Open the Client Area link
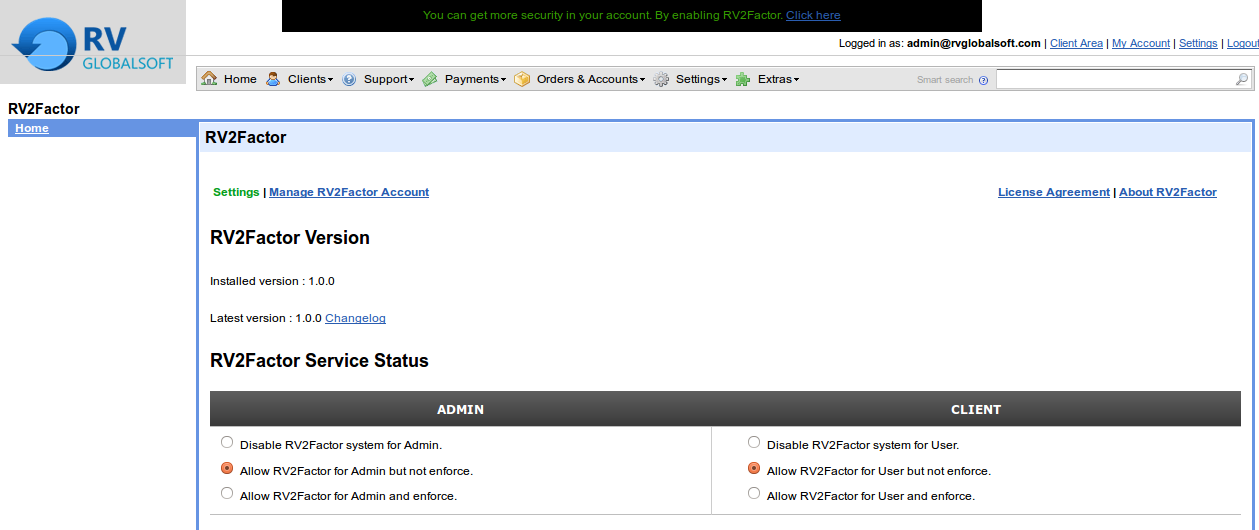The height and width of the screenshot is (530, 1259). tap(1076, 43)
